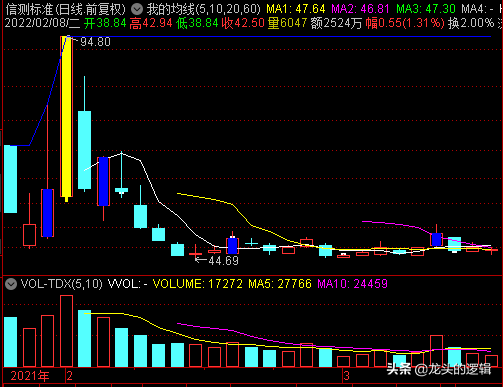
Task: Select the turnover rate 换2.00%
Action: click(471, 23)
